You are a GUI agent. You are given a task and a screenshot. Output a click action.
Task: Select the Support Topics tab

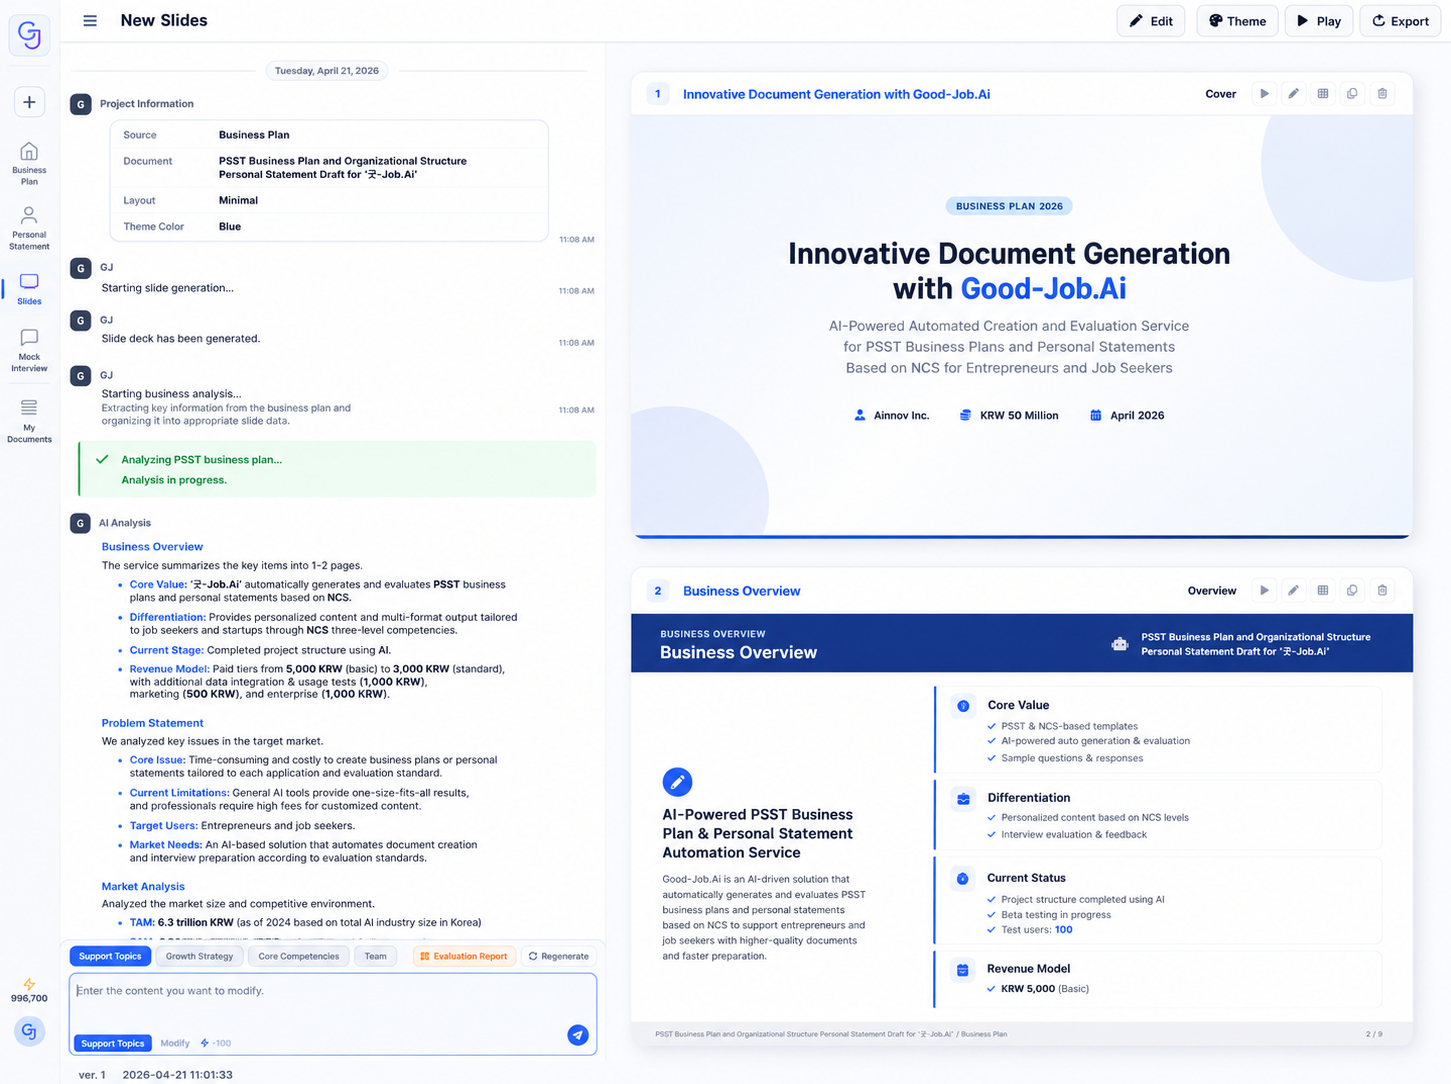(x=110, y=956)
